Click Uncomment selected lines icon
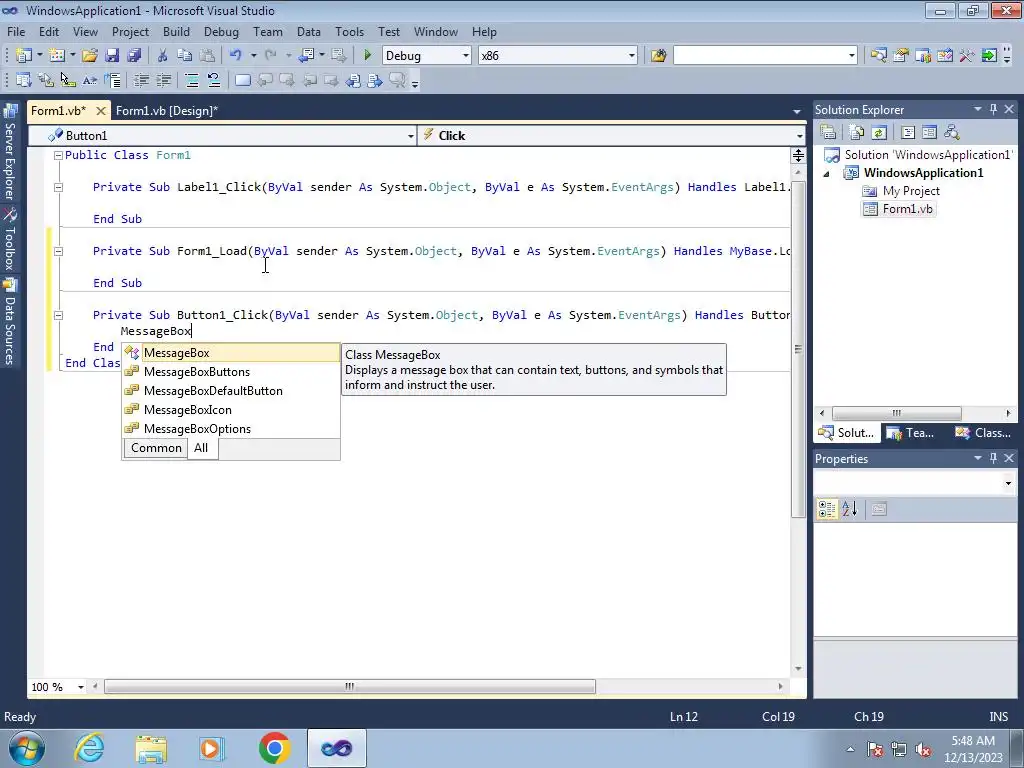Viewport: 1024px width, 768px height. click(214, 80)
